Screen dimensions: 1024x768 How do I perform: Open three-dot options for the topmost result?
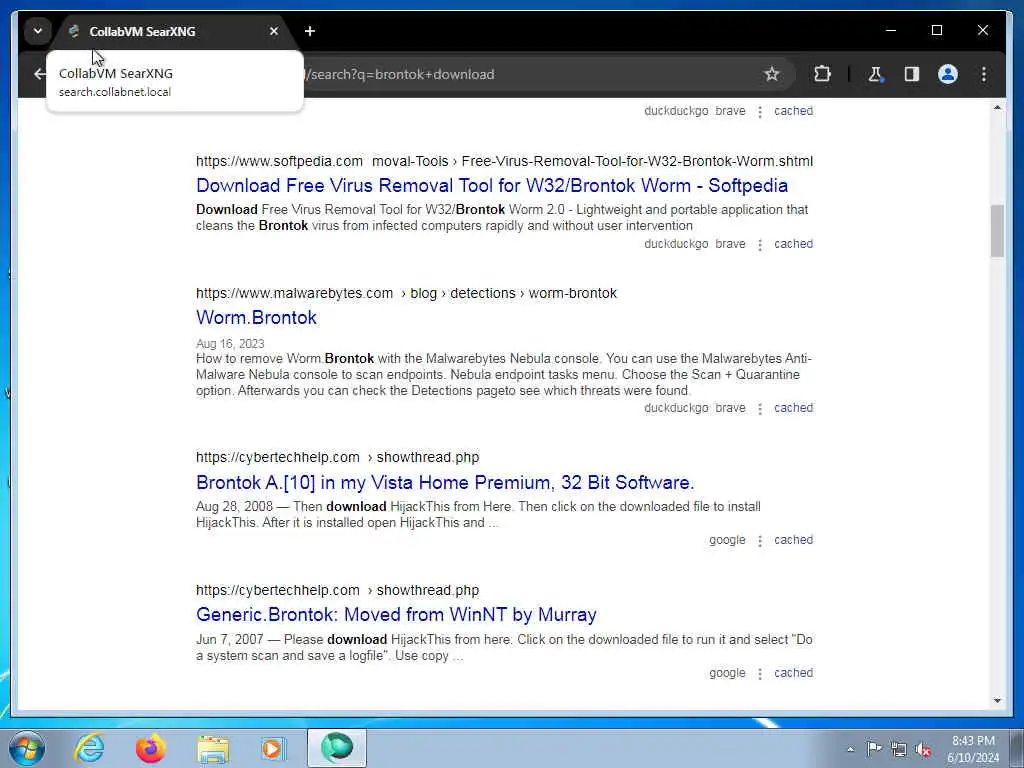760,112
